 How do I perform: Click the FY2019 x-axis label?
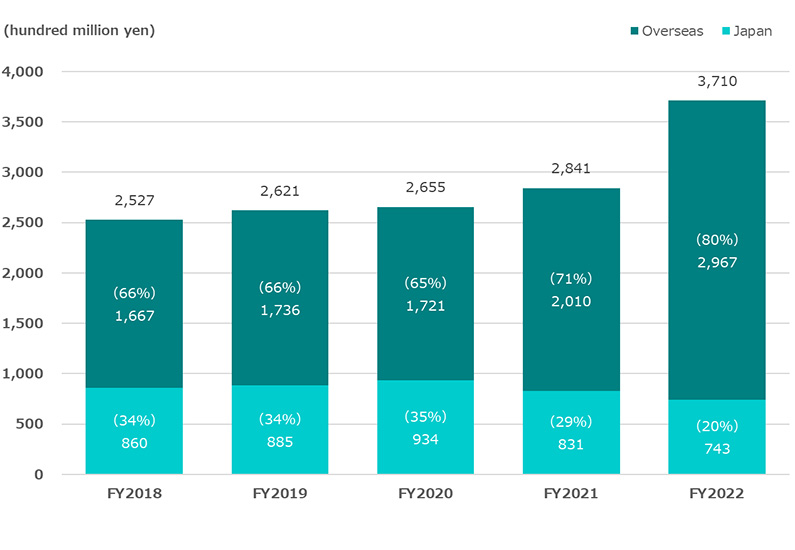coord(281,494)
